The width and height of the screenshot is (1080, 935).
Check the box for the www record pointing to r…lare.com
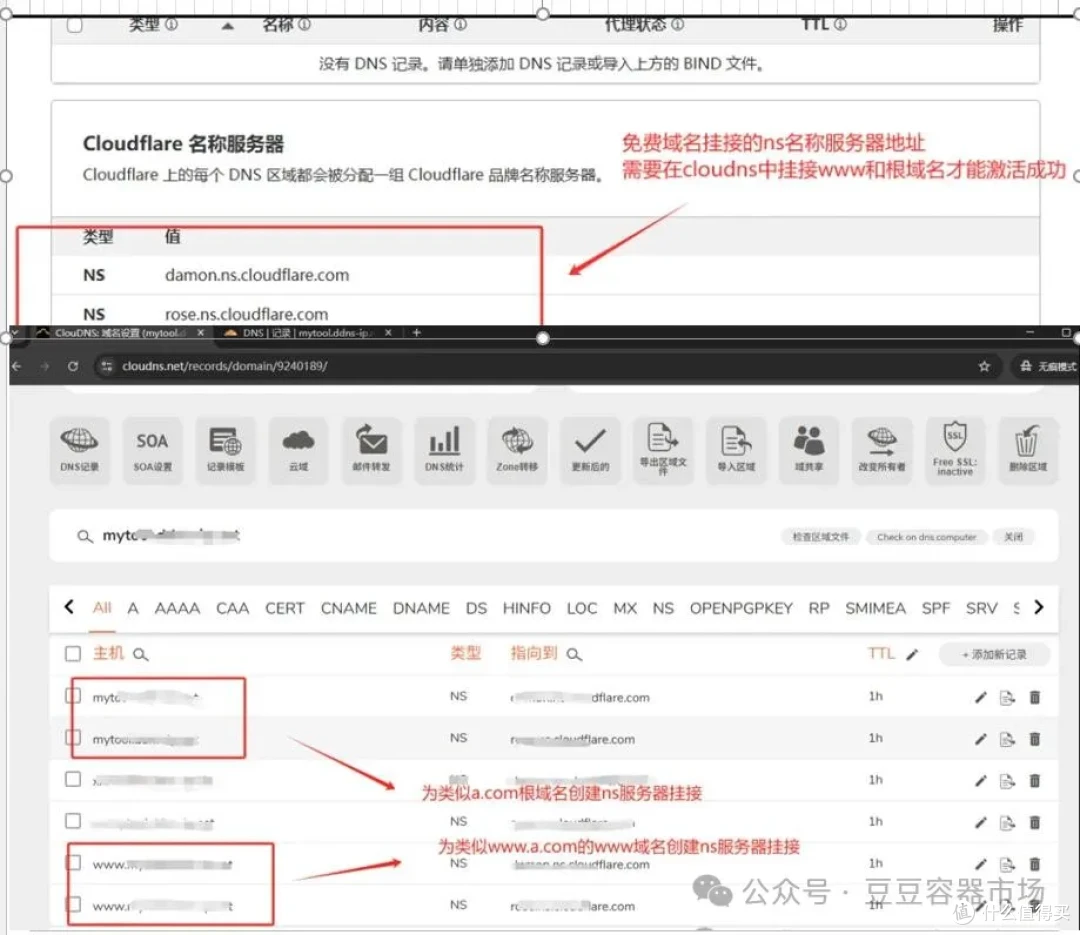tap(73, 904)
